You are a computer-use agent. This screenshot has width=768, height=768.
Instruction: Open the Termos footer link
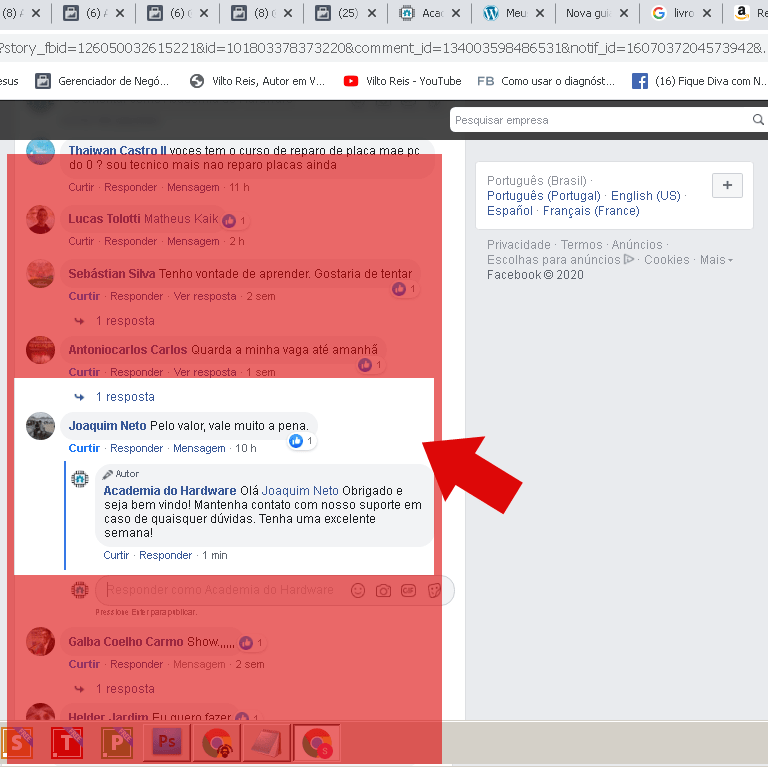pos(581,244)
